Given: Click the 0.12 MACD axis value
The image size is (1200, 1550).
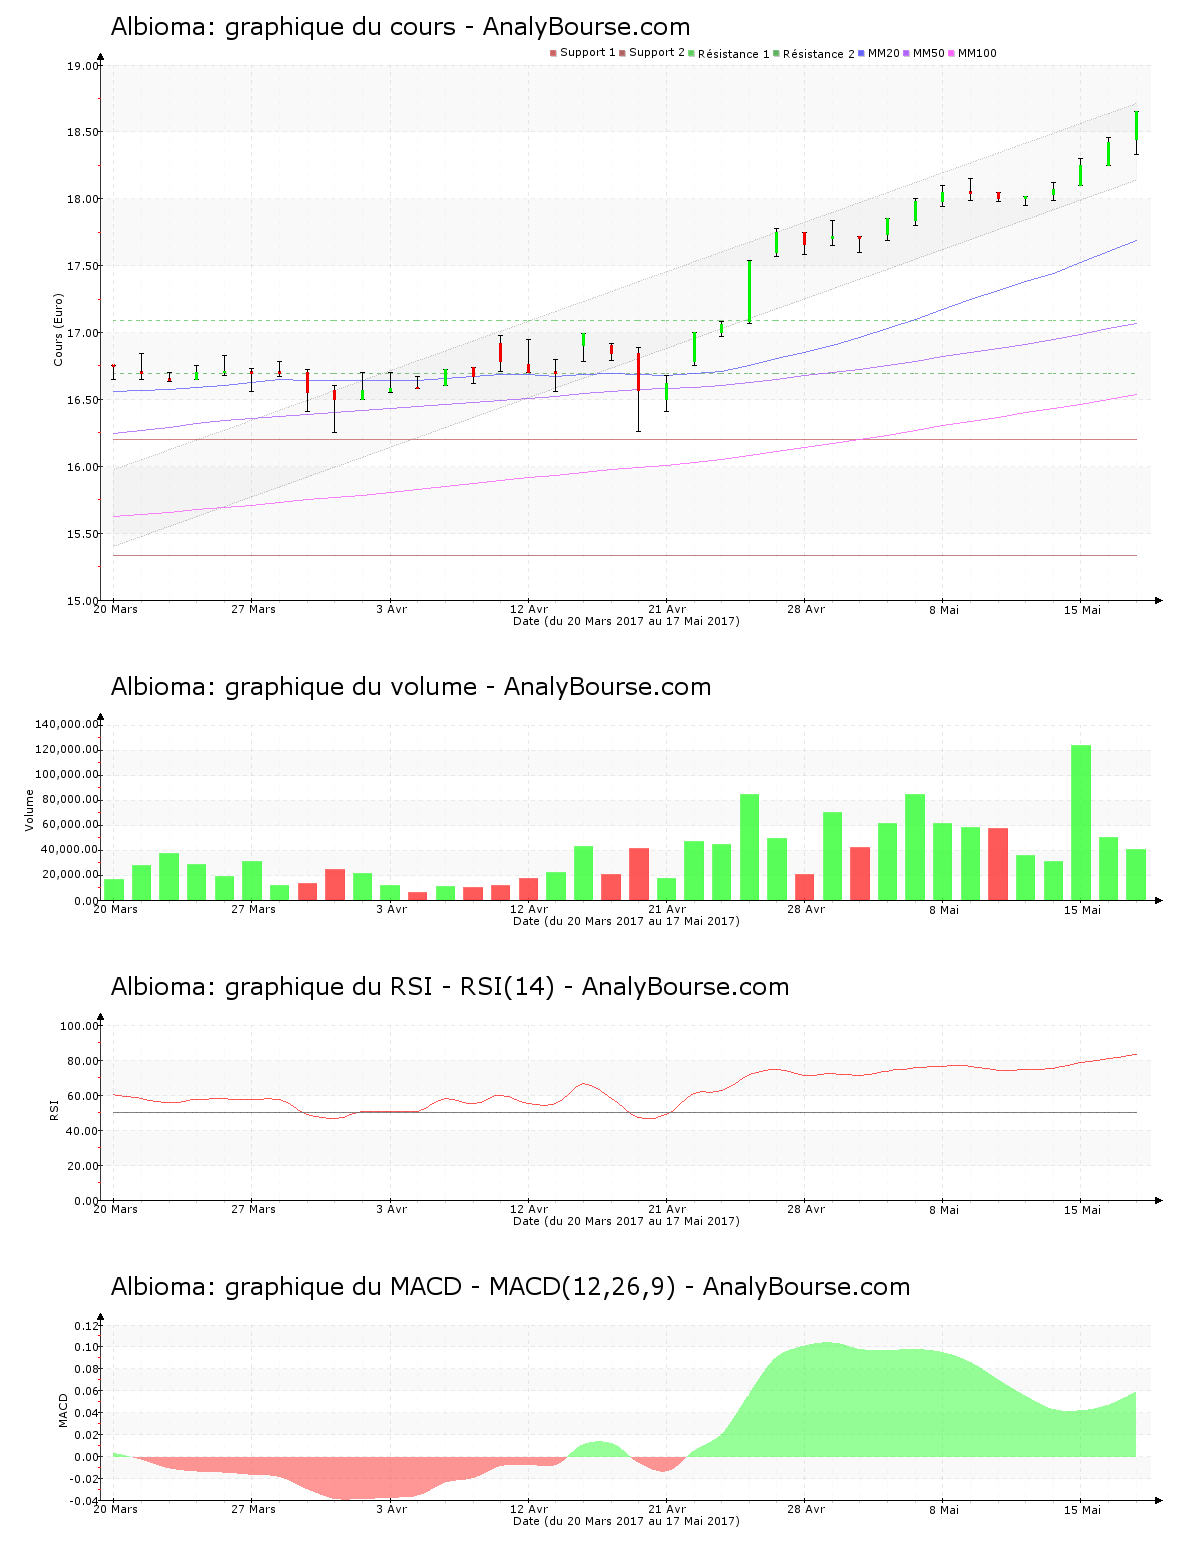Looking at the screenshot, I should [x=88, y=1326].
